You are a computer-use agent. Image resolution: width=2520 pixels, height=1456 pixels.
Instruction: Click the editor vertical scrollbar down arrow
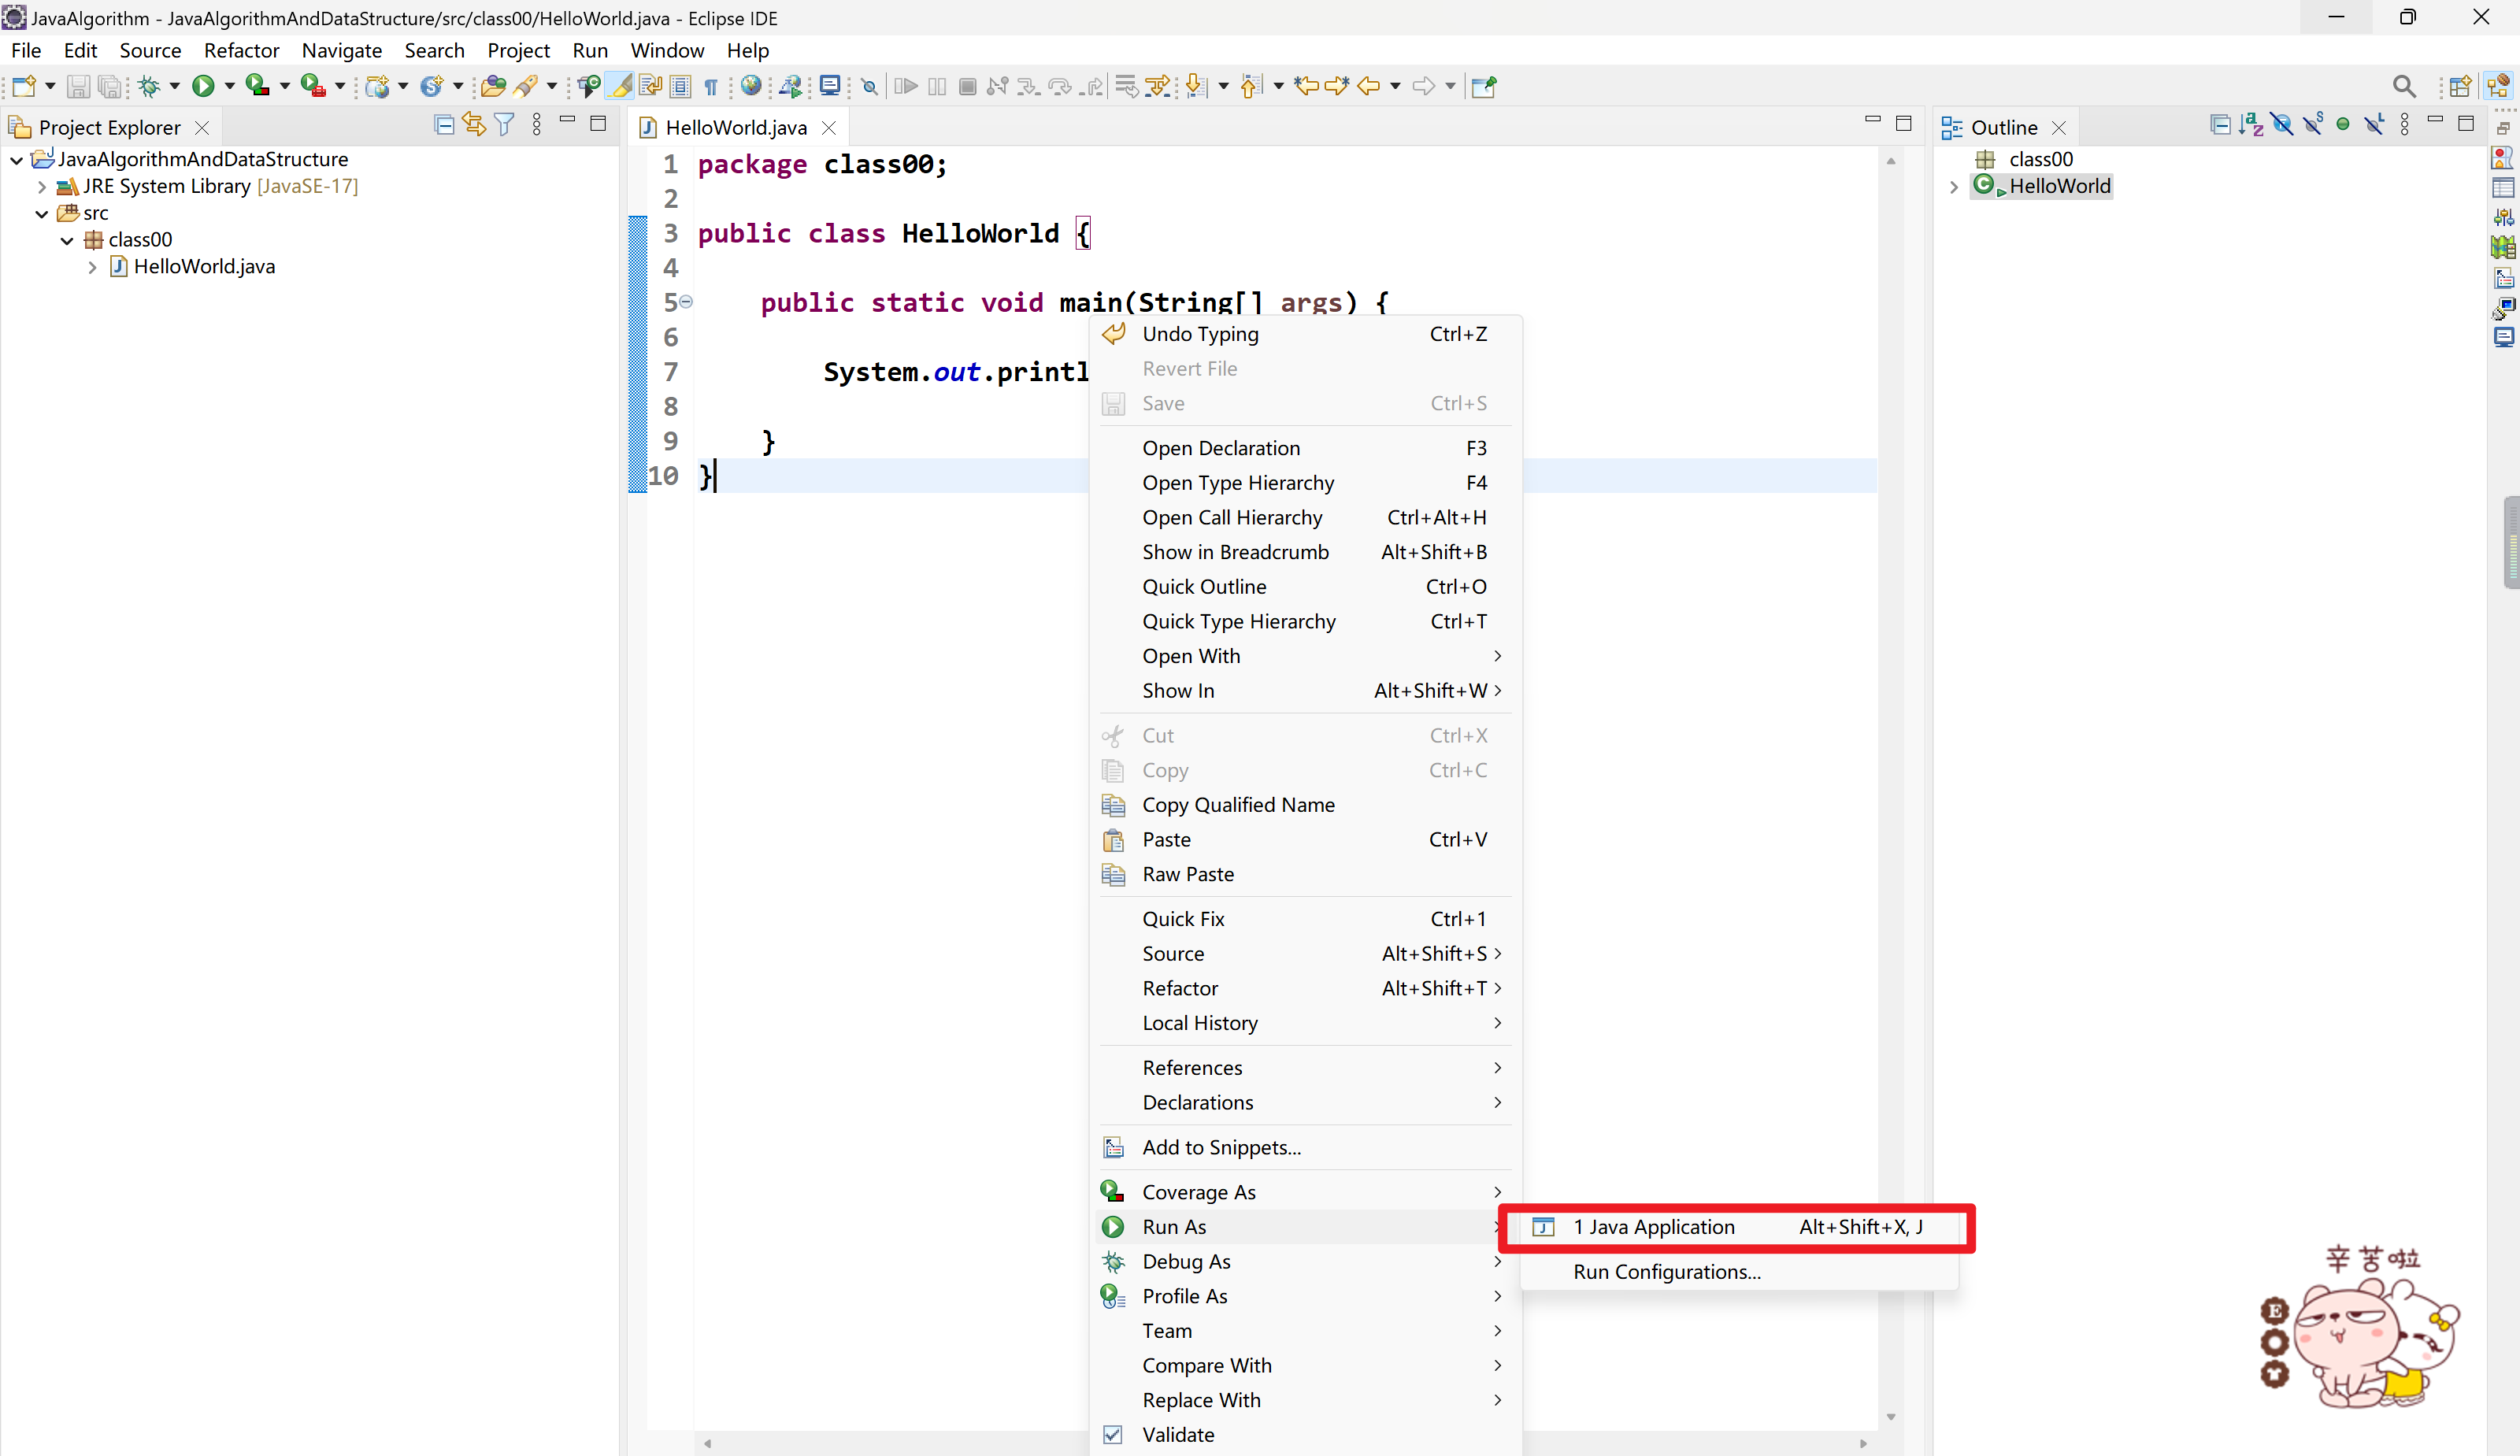pyautogui.click(x=1891, y=1417)
